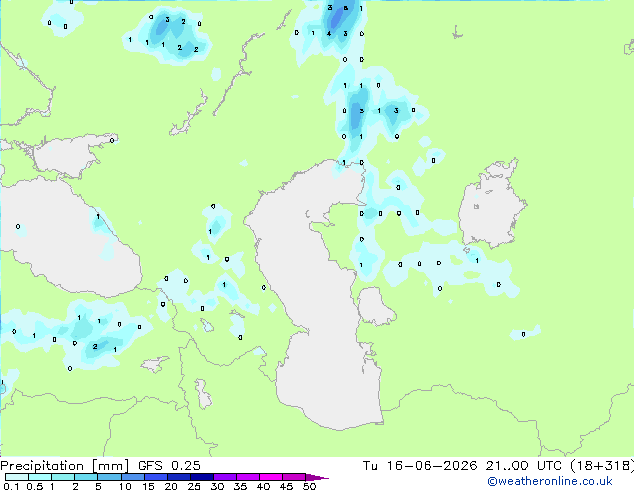Click the above-50 arrow tip of legend

317,477
